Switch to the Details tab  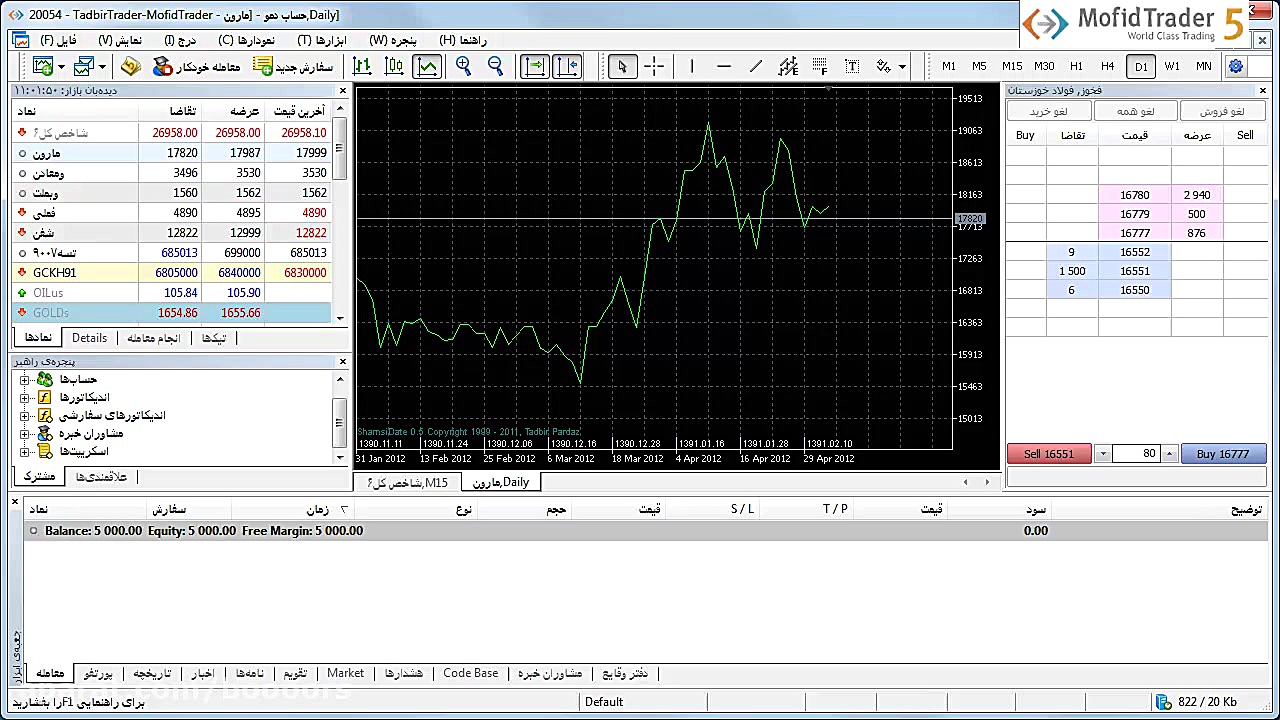[x=89, y=338]
